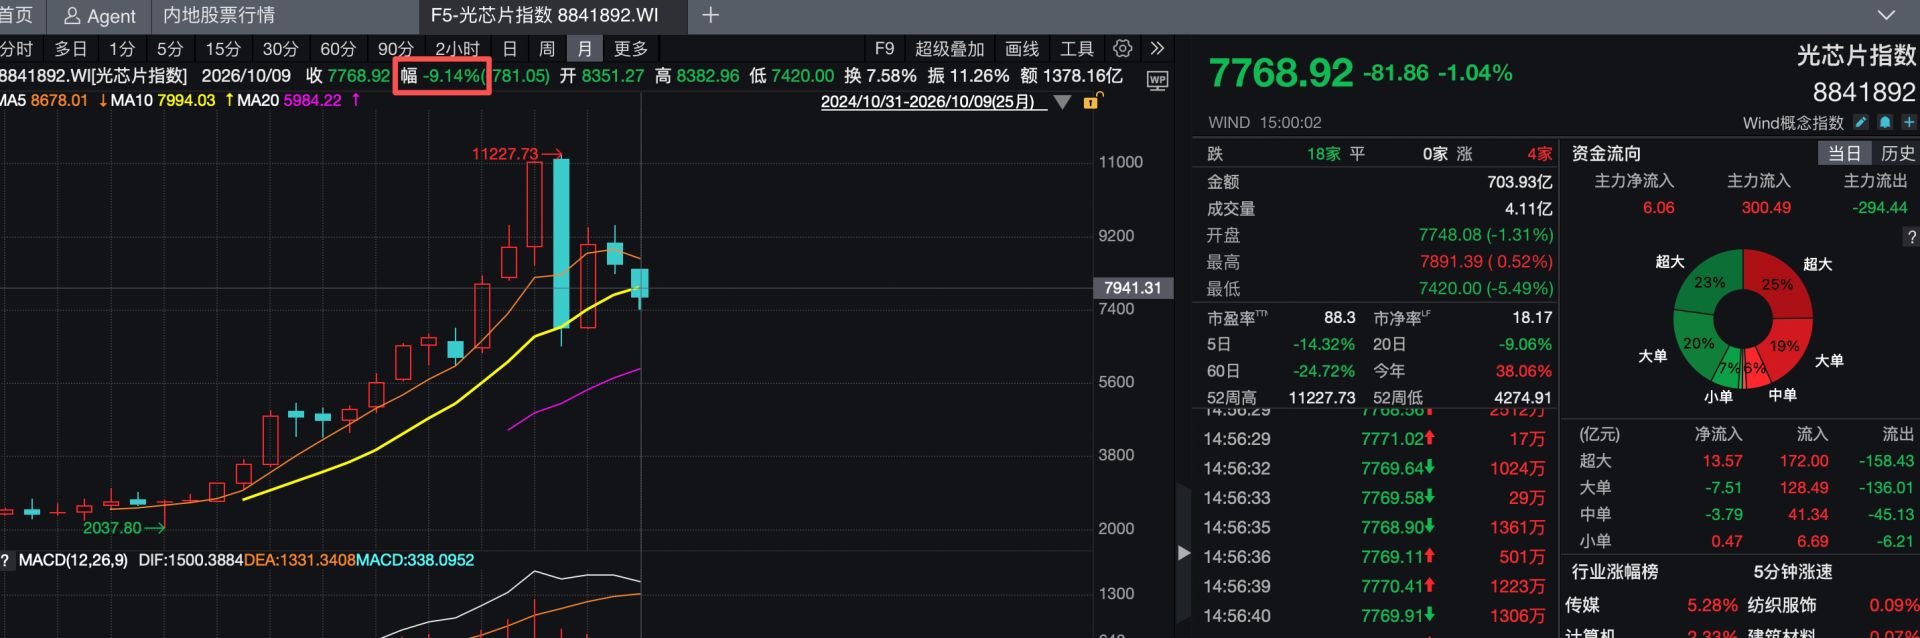Select the 2小时 period
This screenshot has width=1920, height=638.
pos(457,49)
